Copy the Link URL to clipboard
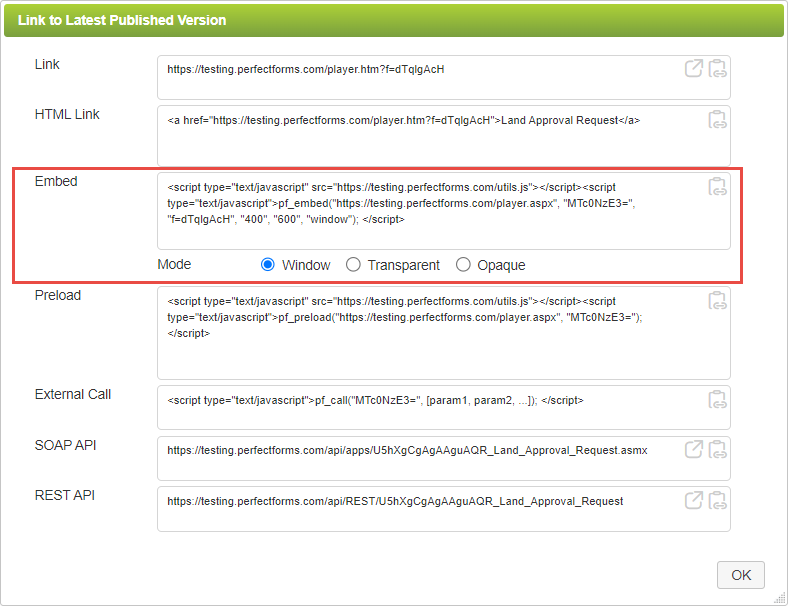Screen dimensions: 788x606 coord(717,68)
